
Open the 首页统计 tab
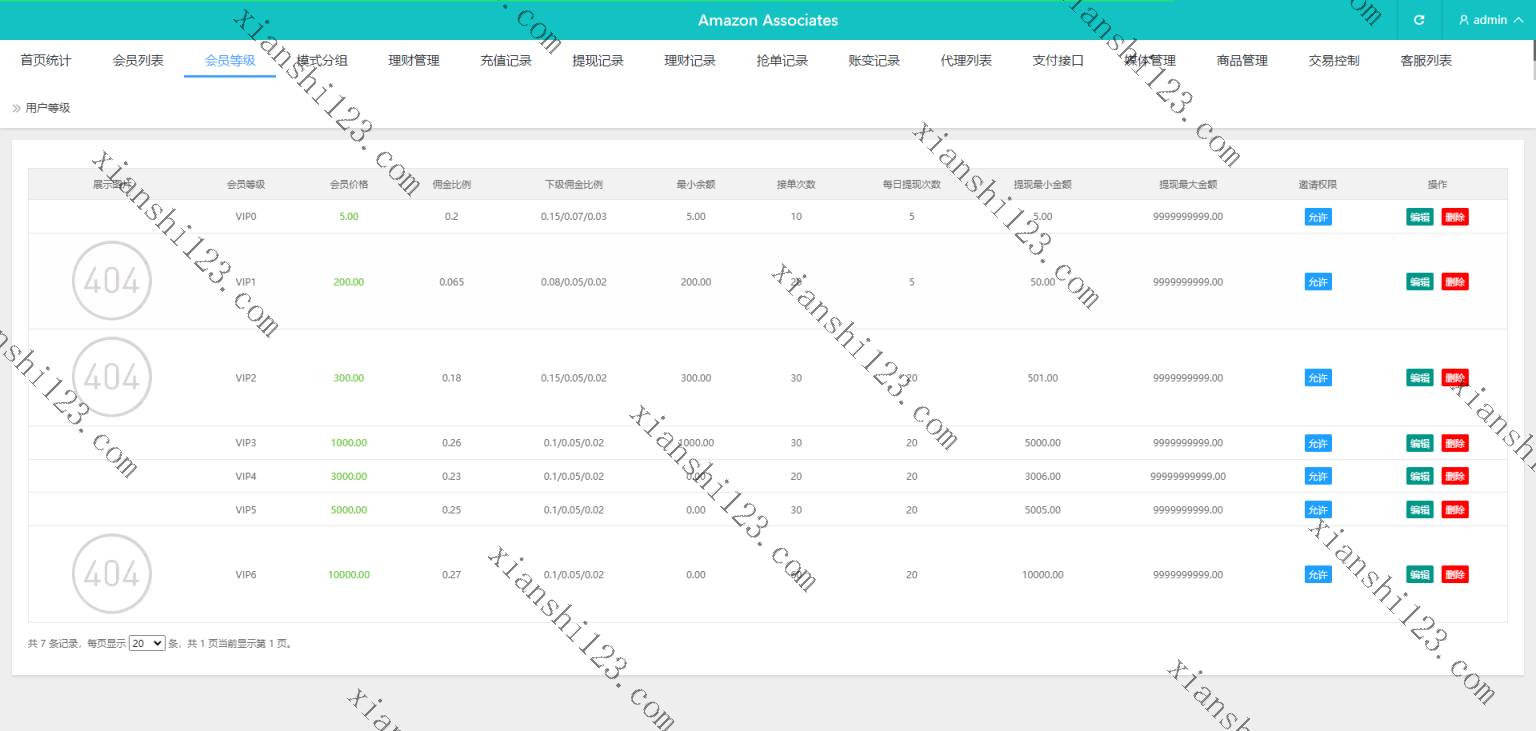pyautogui.click(x=46, y=61)
